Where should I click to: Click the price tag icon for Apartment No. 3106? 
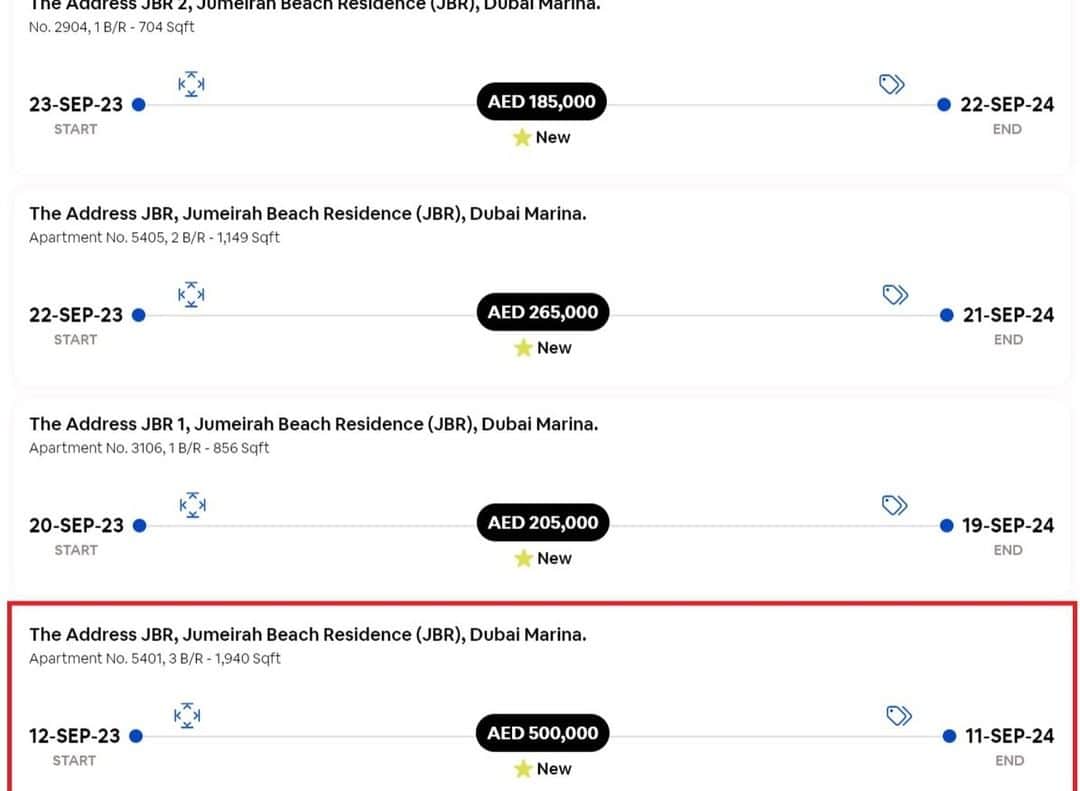pyautogui.click(x=894, y=505)
